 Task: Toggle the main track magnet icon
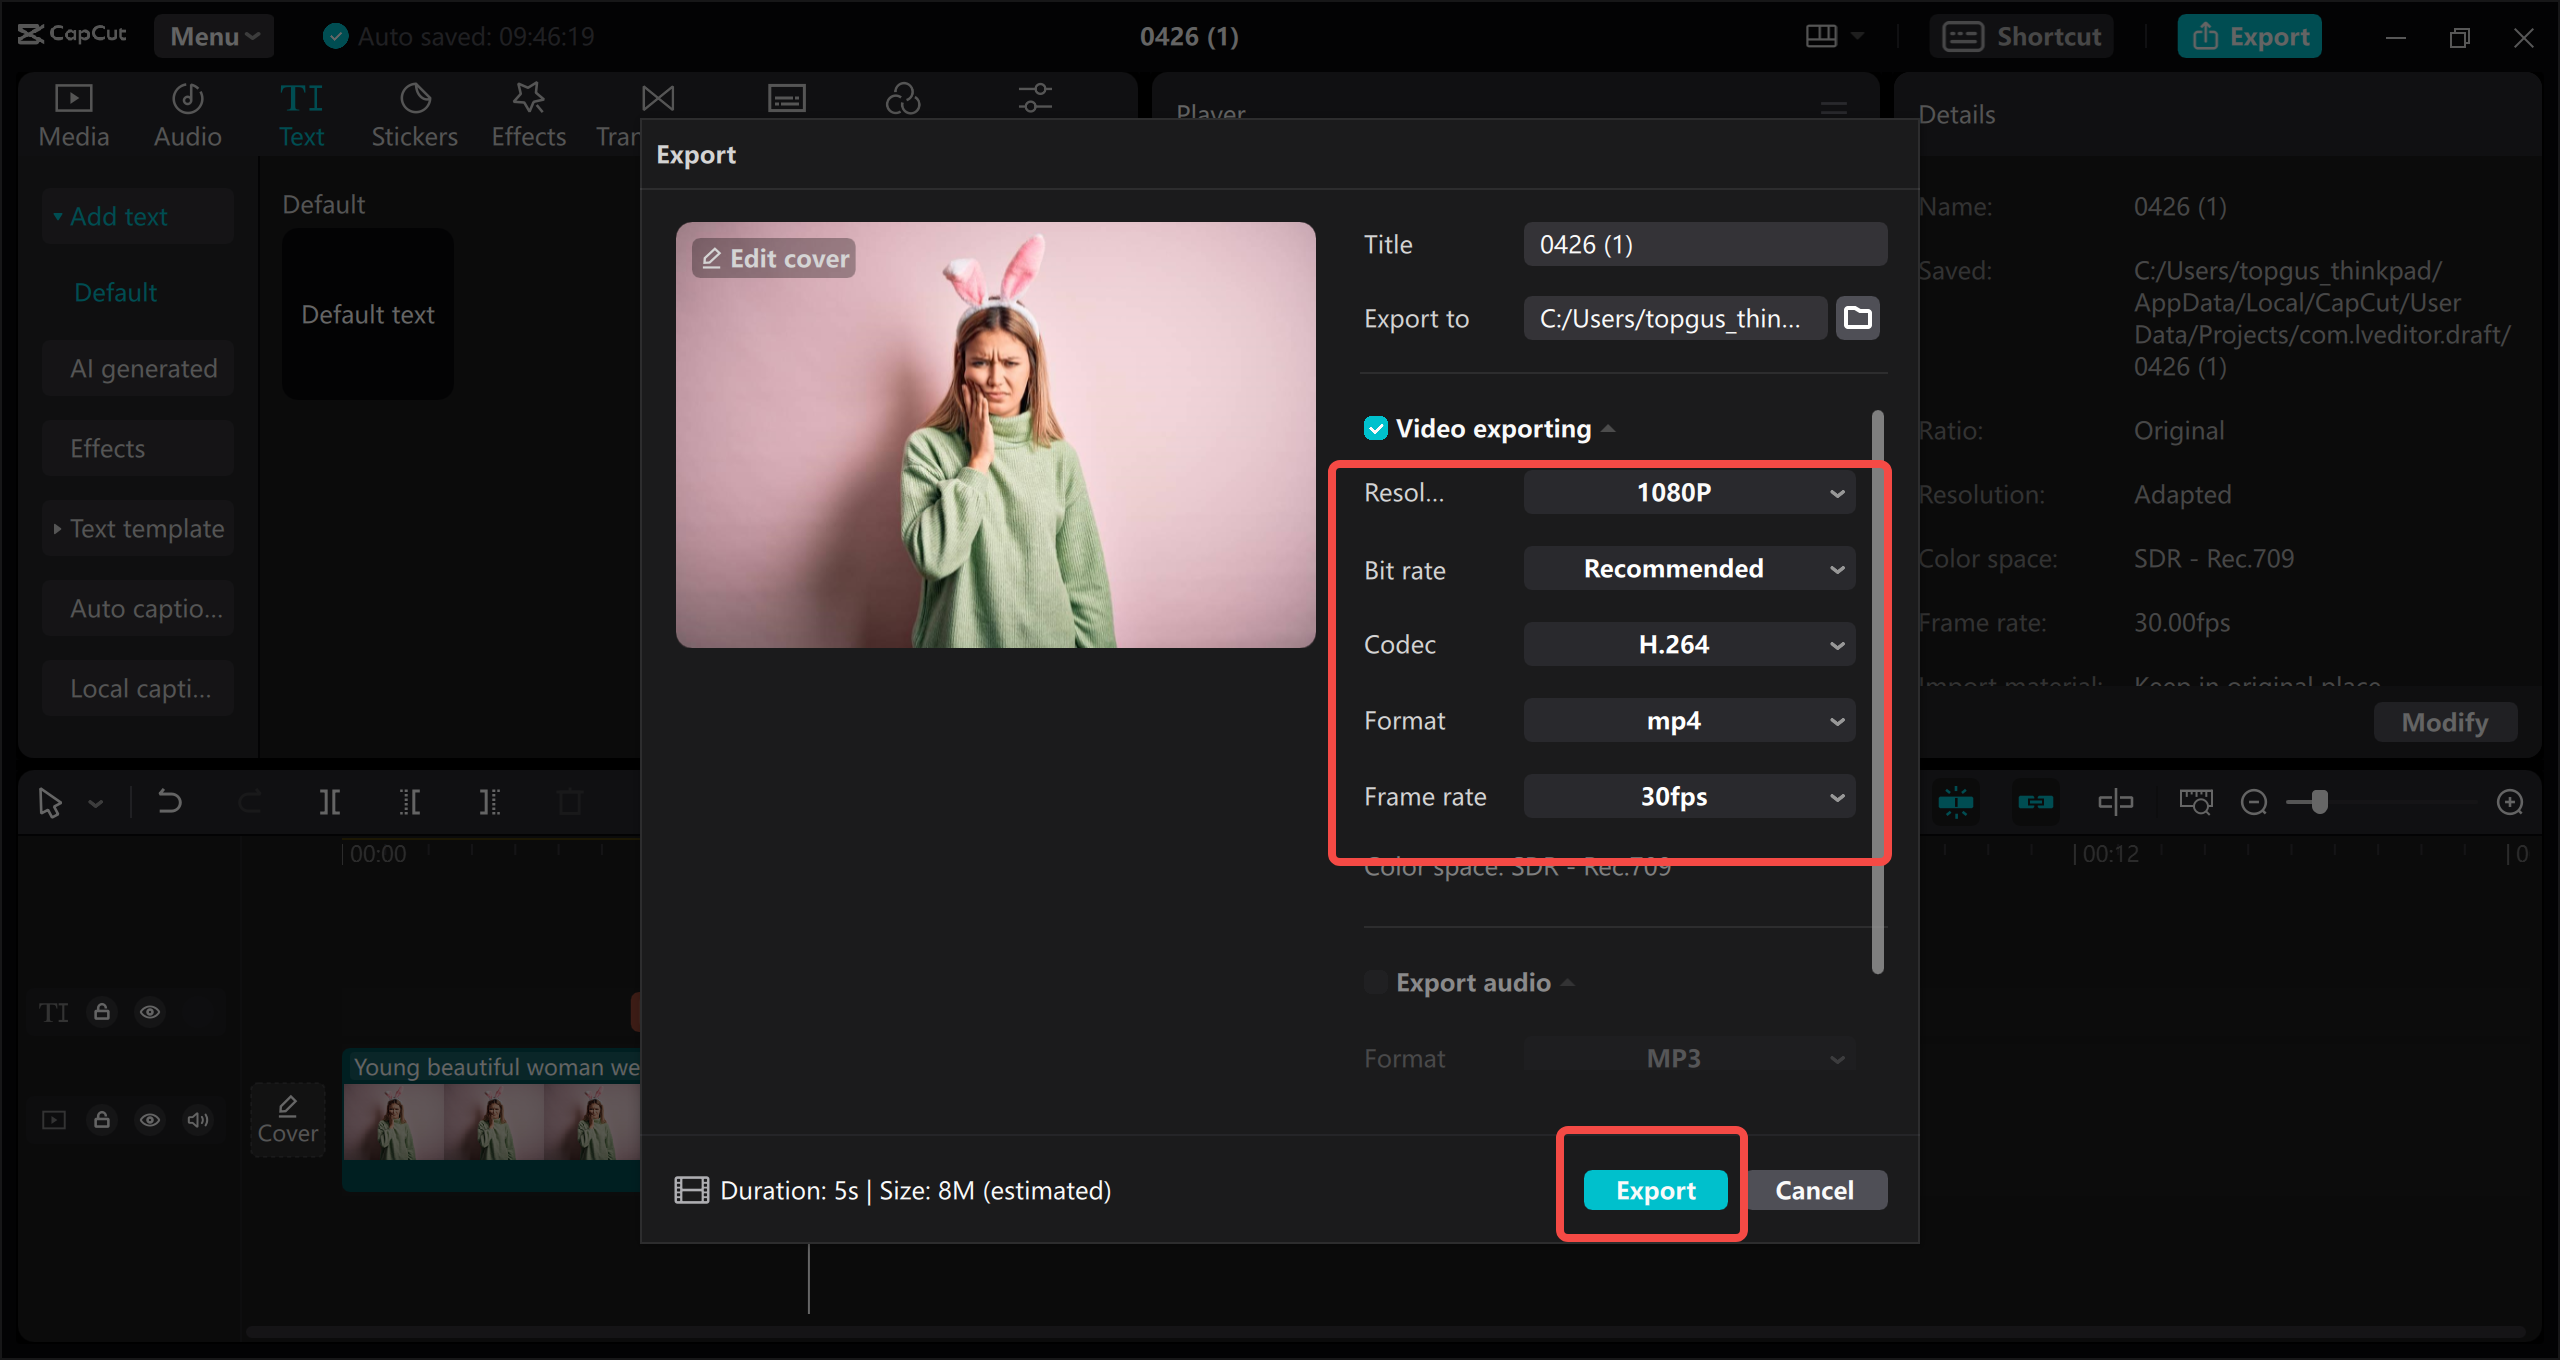(x=1956, y=802)
